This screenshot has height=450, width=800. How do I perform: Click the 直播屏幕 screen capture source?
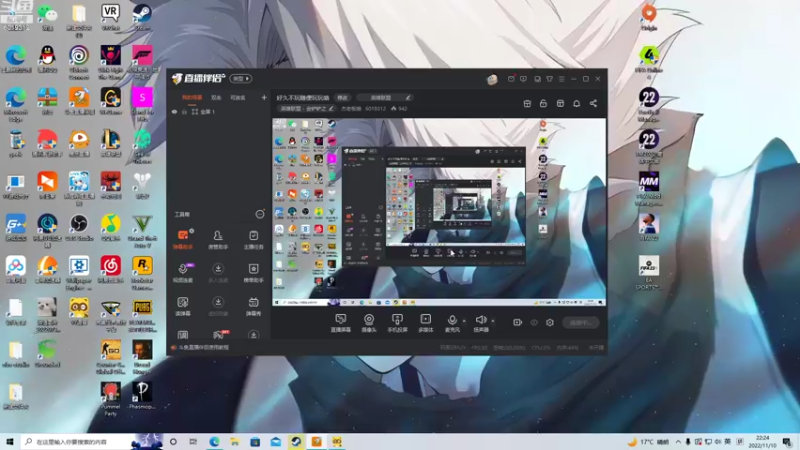(340, 323)
